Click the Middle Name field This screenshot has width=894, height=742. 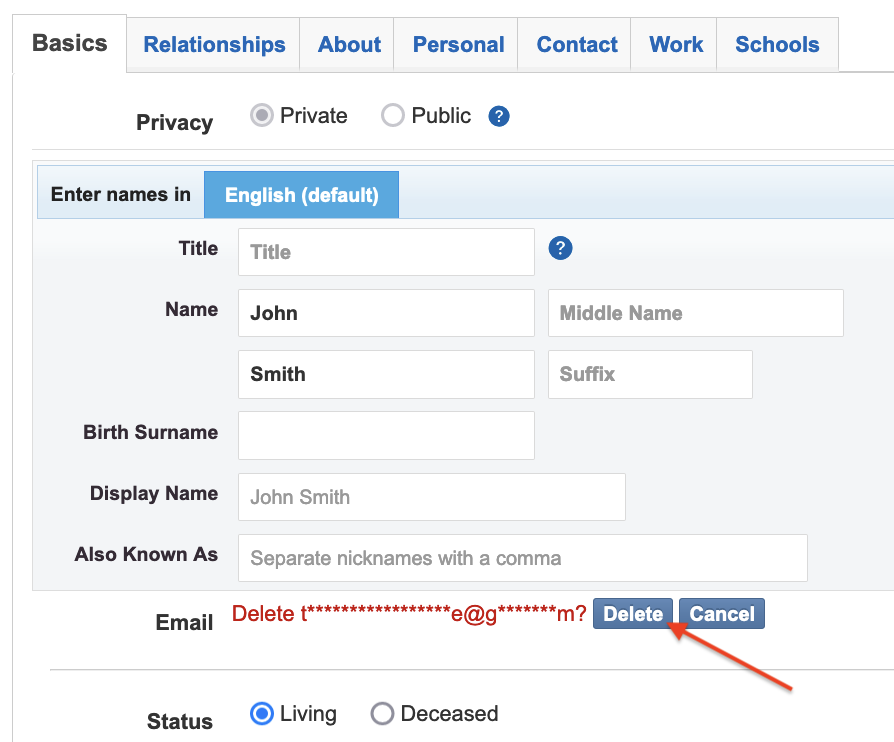[696, 313]
